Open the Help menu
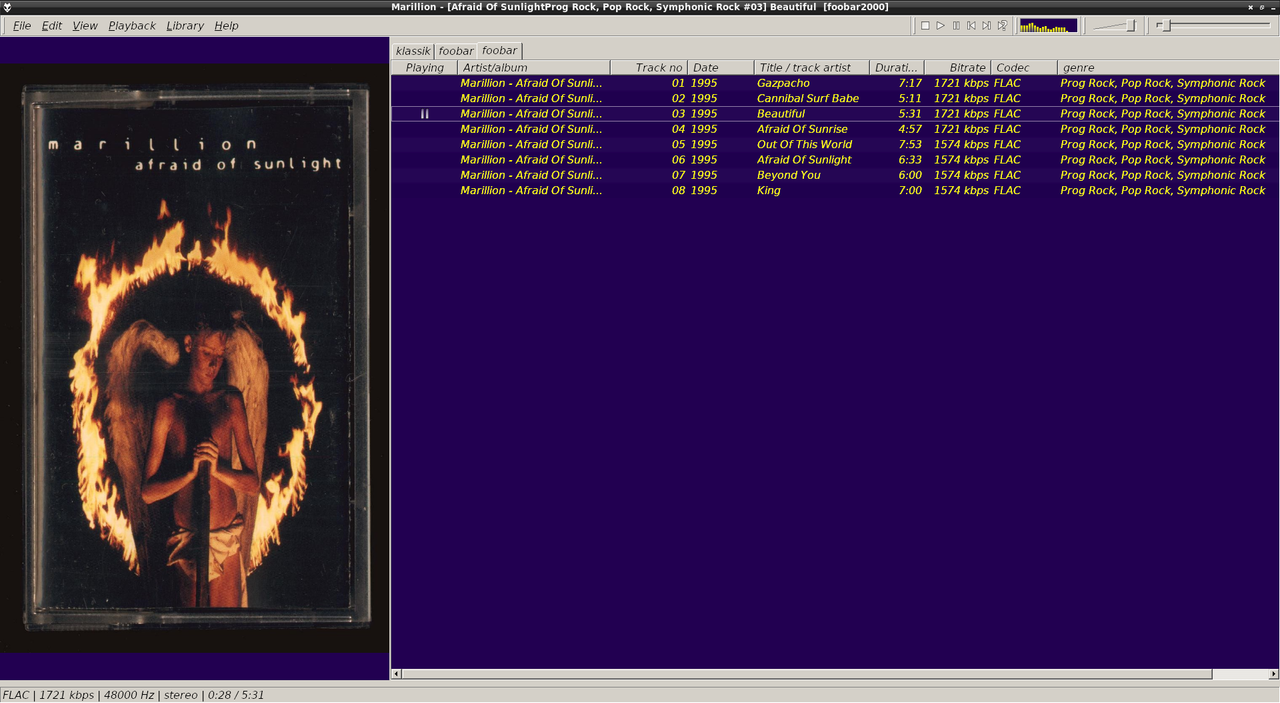This screenshot has width=1280, height=703. click(227, 26)
